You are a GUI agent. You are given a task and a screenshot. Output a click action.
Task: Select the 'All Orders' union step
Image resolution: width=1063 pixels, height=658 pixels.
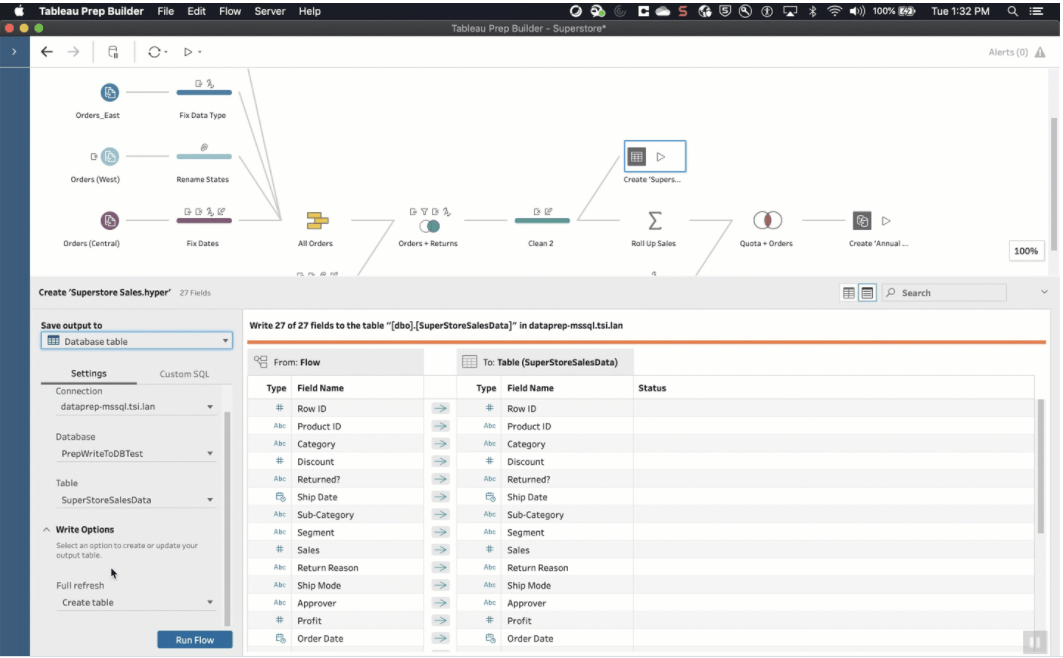click(x=315, y=221)
